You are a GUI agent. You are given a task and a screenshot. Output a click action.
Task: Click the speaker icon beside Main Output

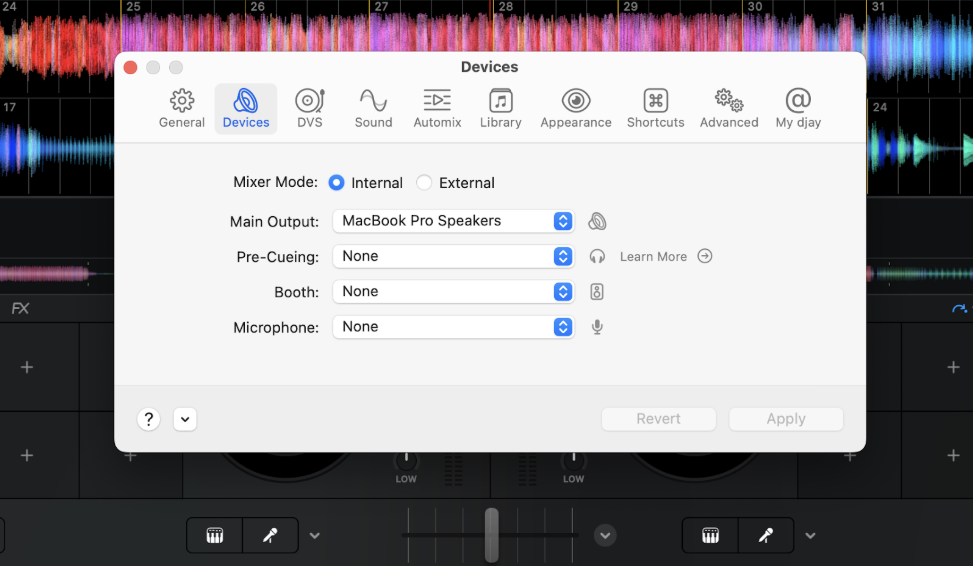(x=597, y=221)
